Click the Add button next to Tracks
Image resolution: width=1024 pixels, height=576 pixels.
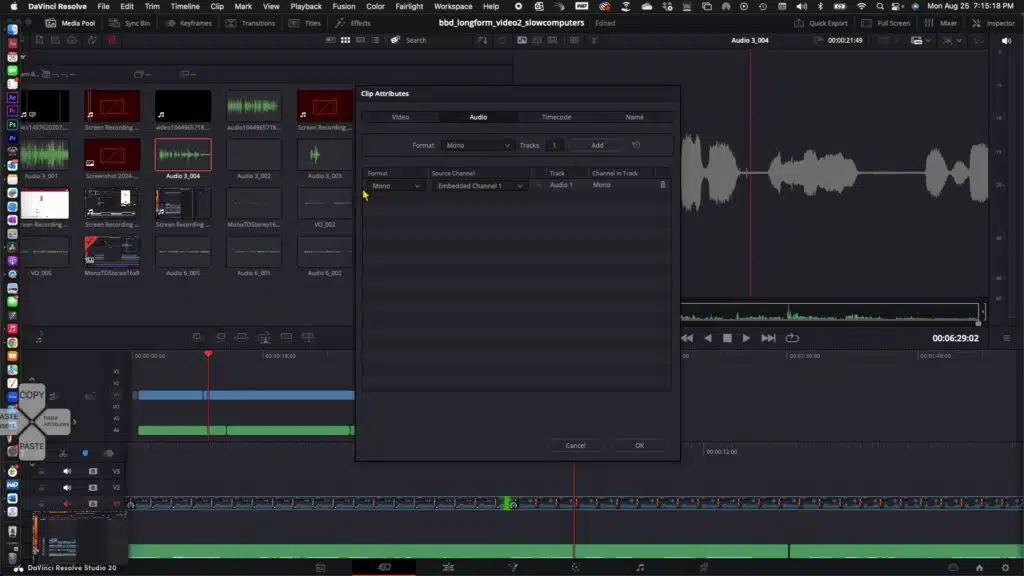click(x=597, y=145)
